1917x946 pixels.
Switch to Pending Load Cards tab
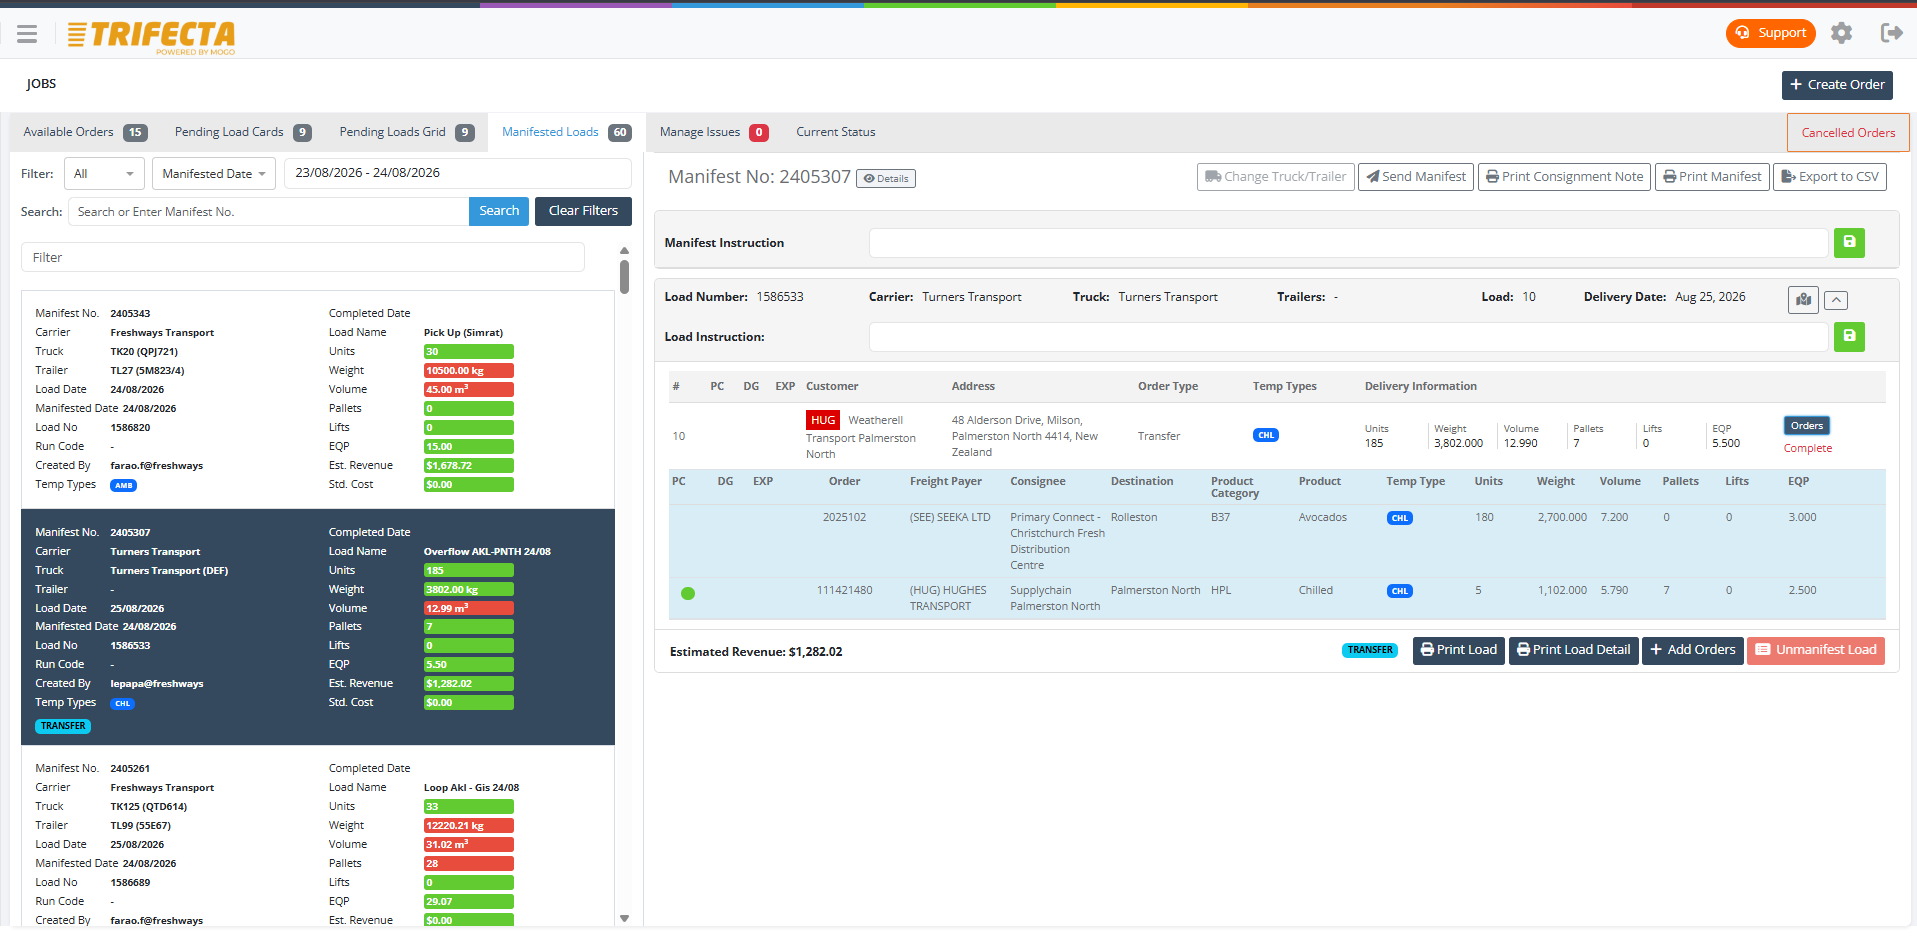click(243, 132)
